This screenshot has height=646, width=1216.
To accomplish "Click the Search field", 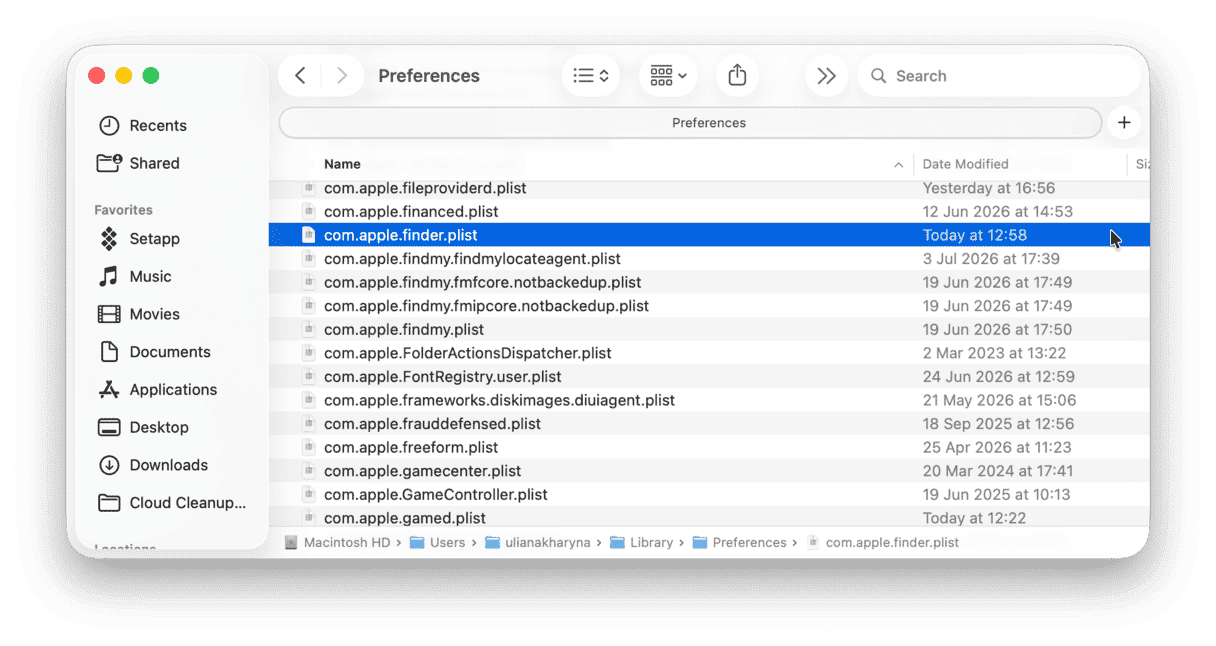I will coord(998,76).
